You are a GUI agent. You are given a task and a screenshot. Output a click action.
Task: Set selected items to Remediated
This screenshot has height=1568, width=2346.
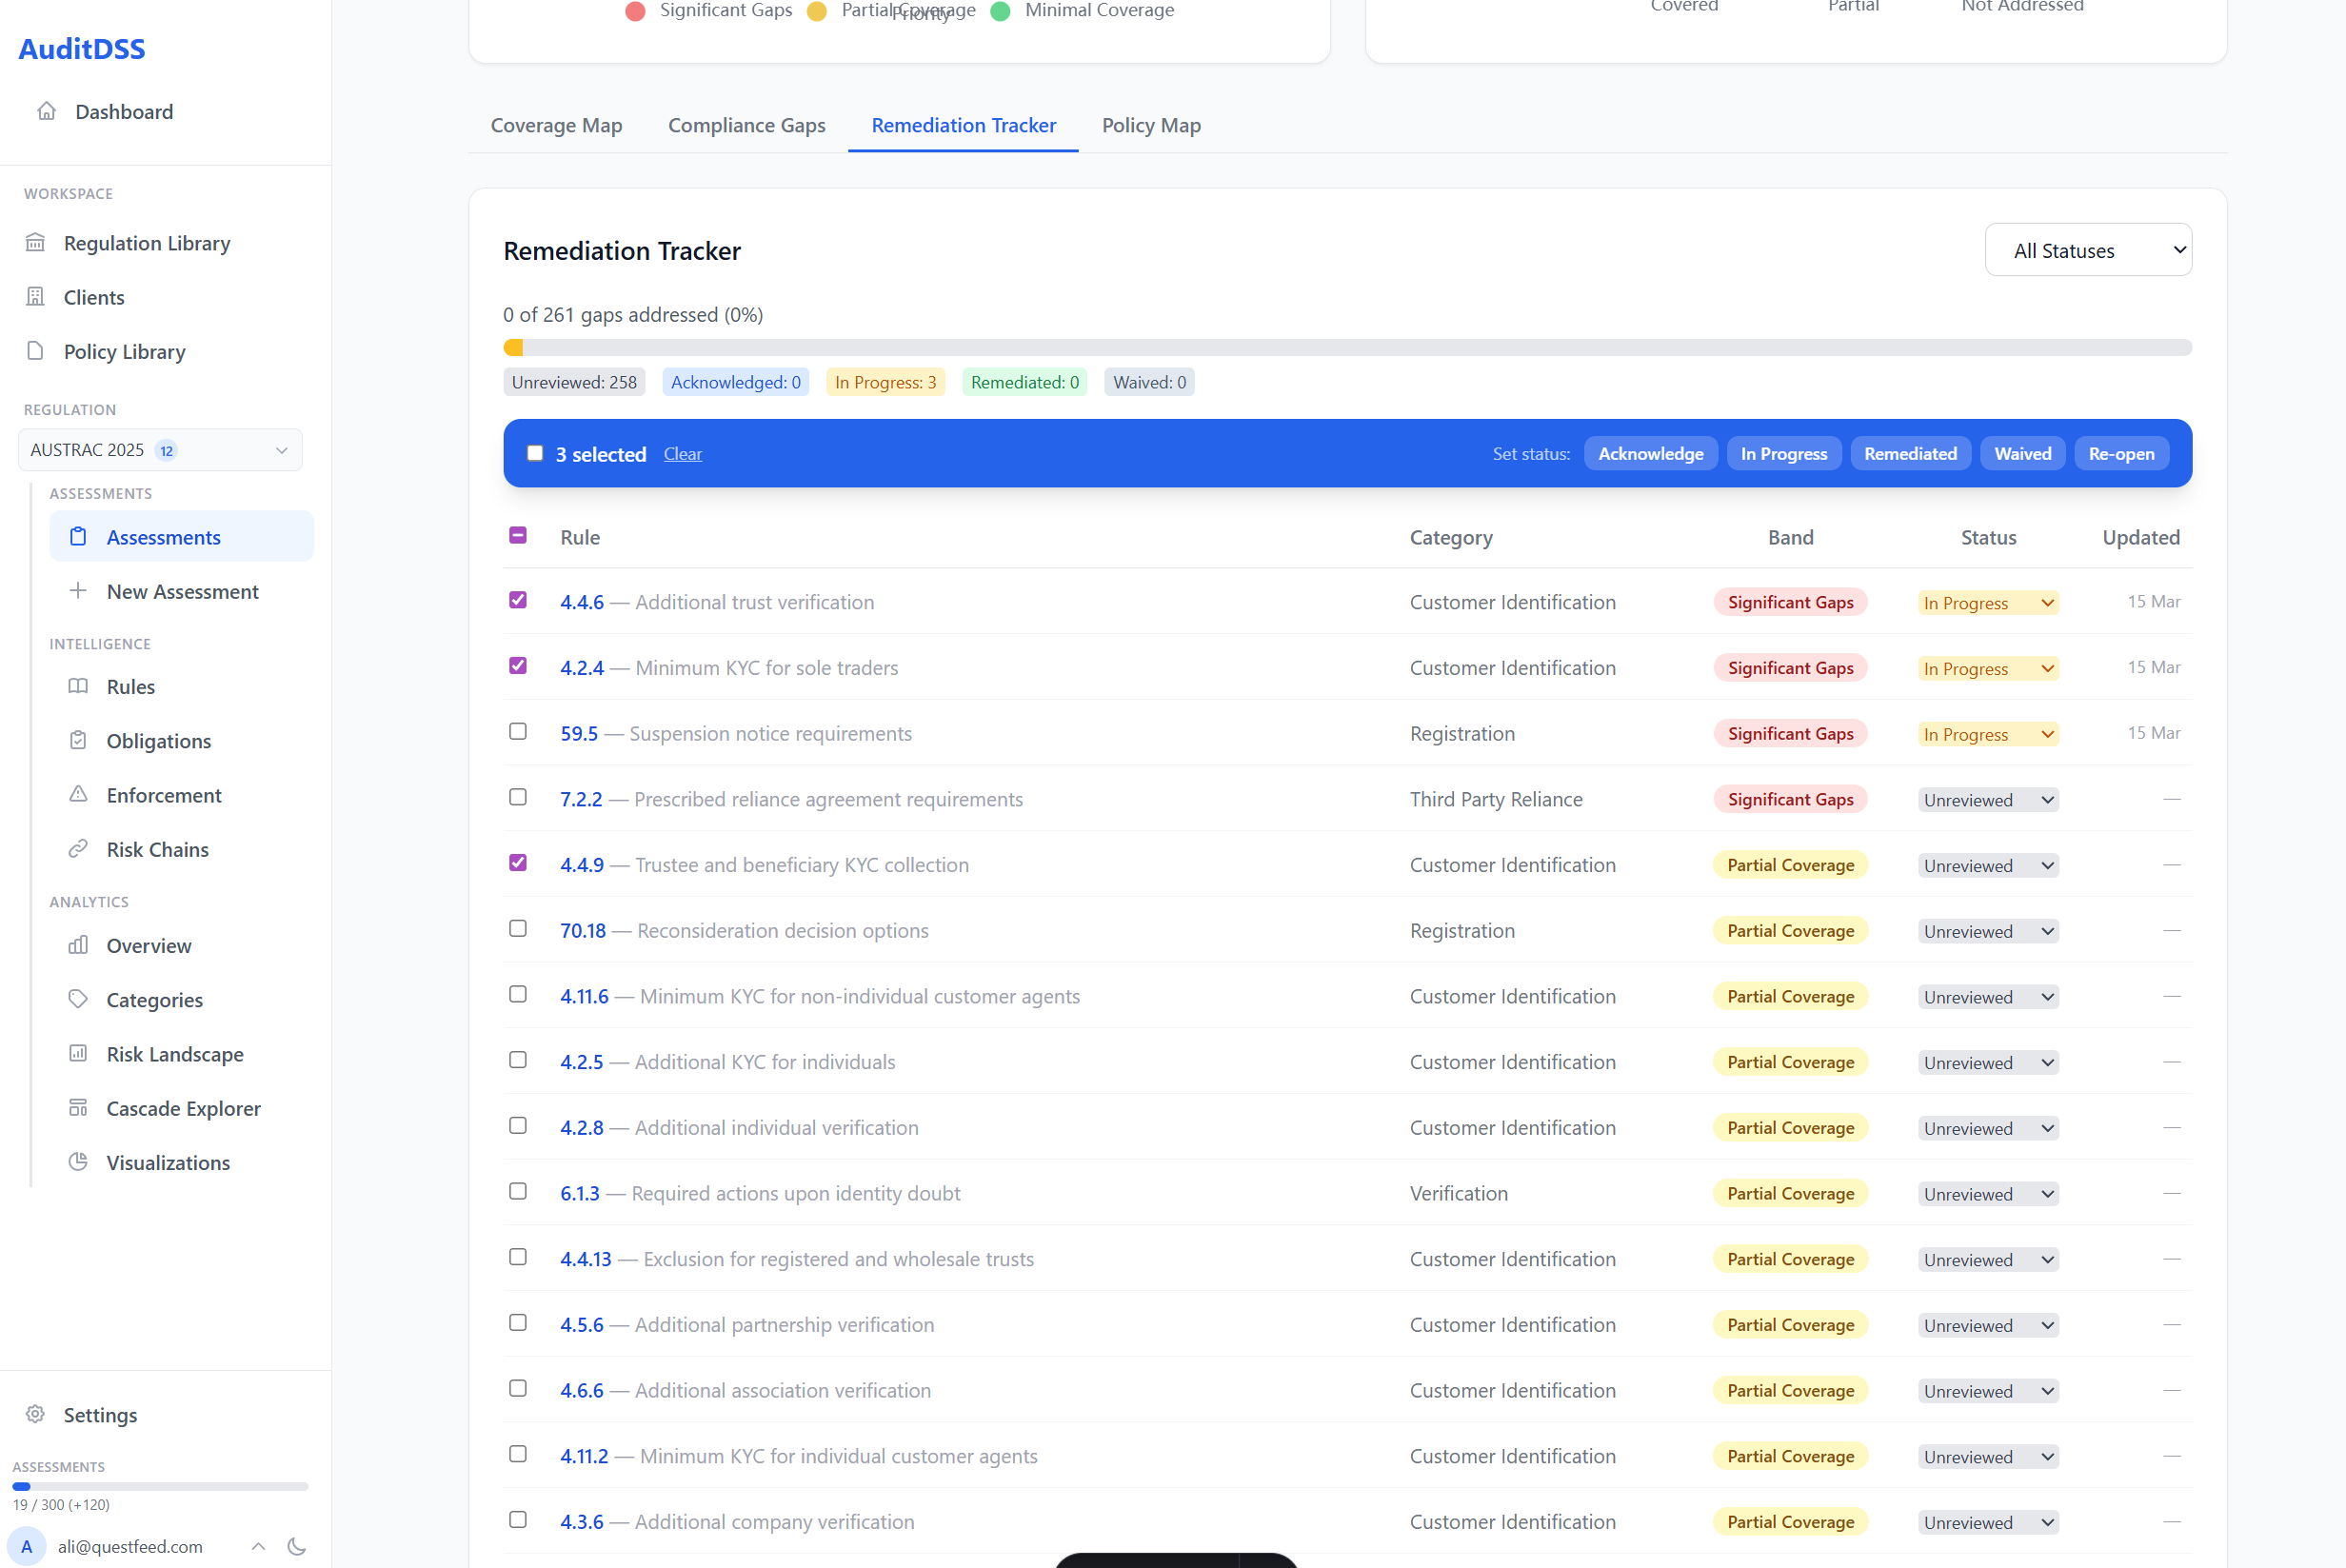coord(1910,453)
